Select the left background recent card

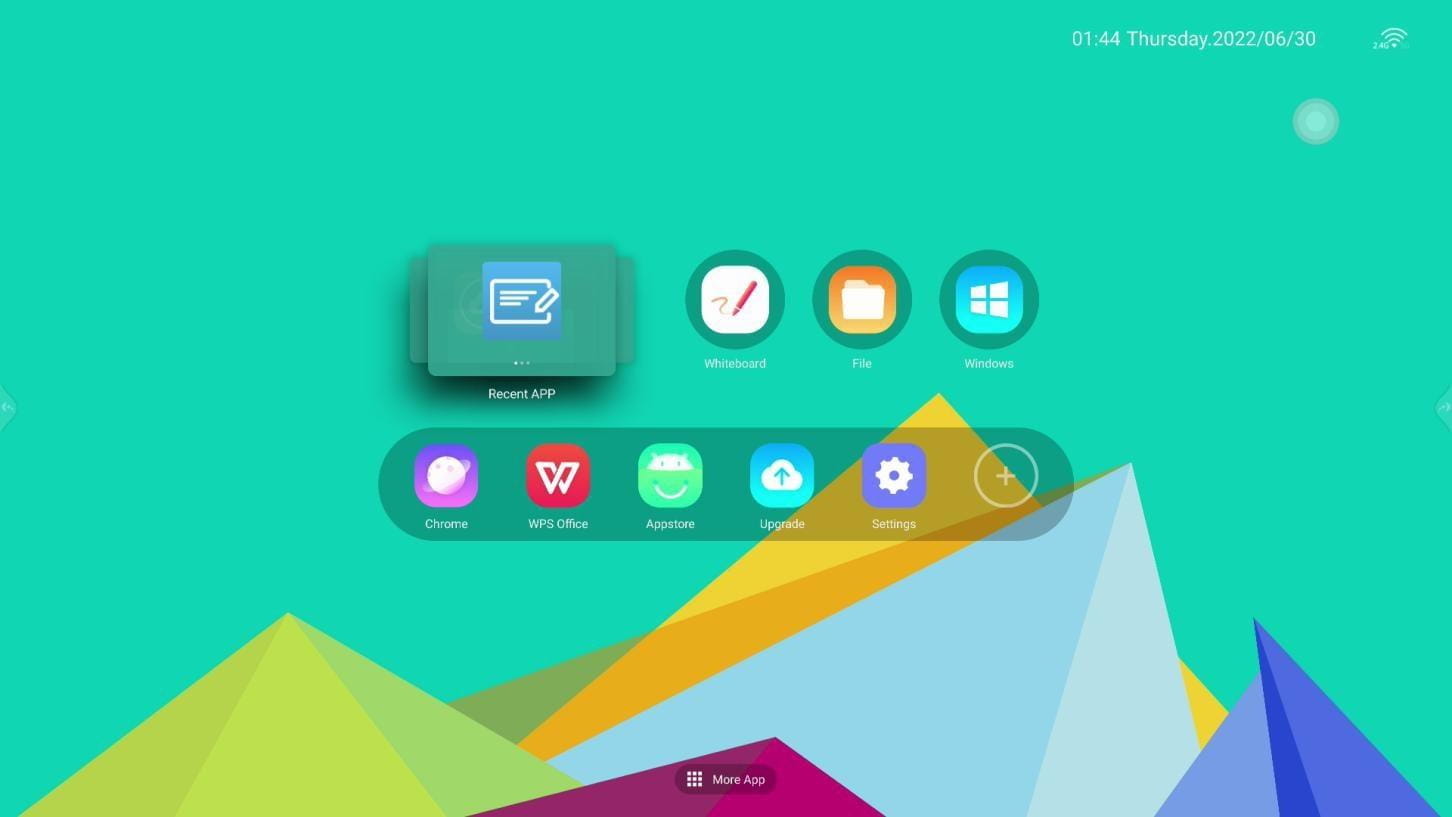click(418, 310)
